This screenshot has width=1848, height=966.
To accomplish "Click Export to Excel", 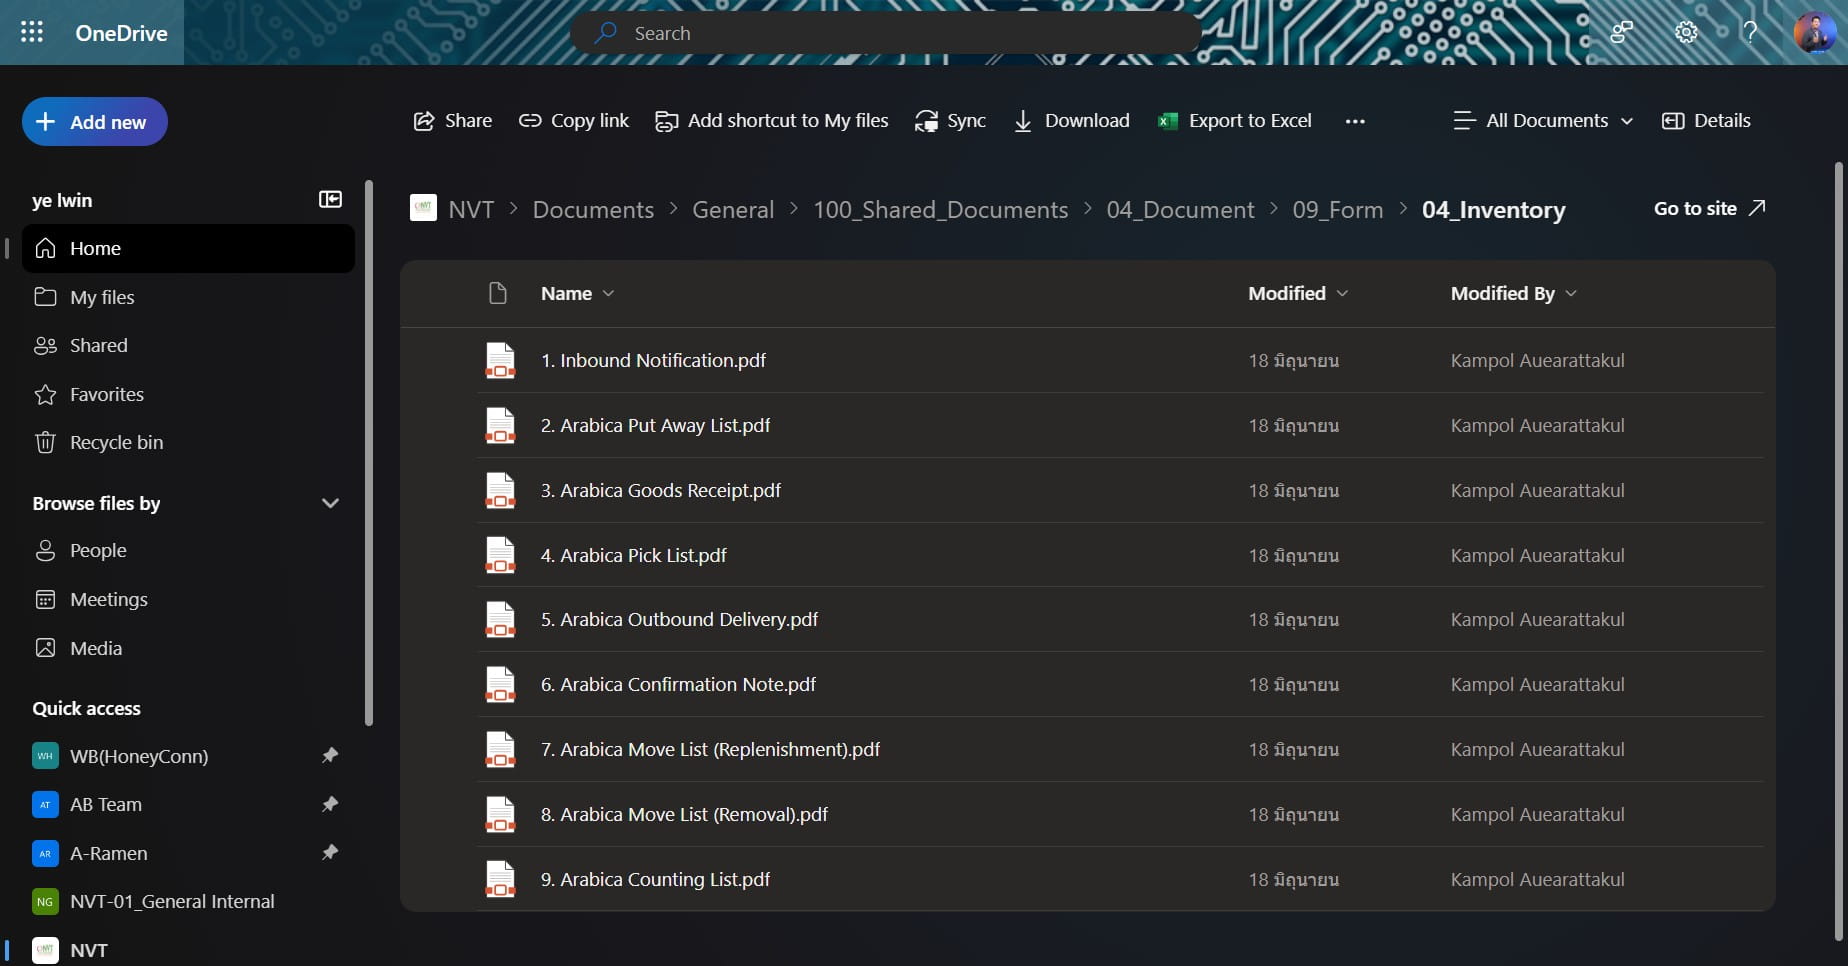I will [1235, 121].
